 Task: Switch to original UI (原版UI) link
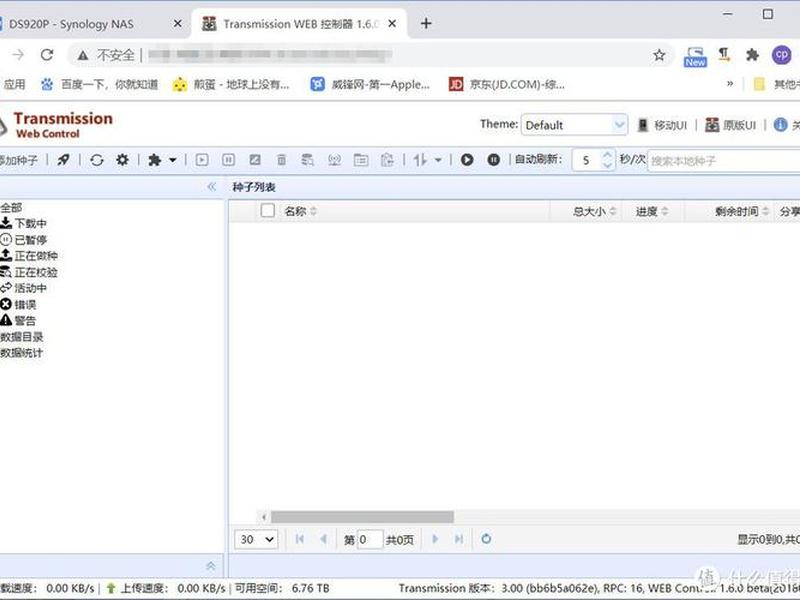(x=731, y=125)
